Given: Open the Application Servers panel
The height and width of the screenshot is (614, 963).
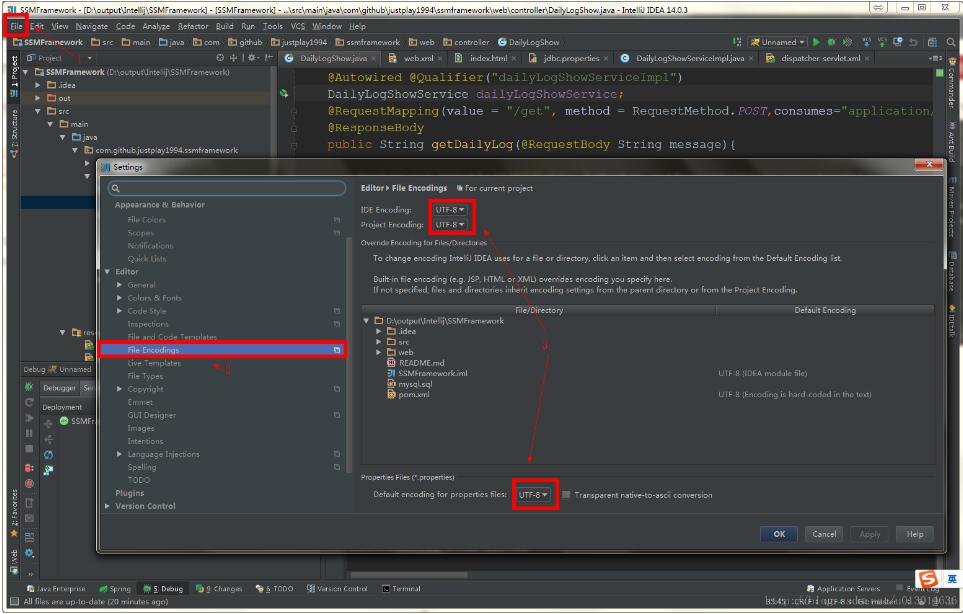Looking at the screenshot, I should pyautogui.click(x=848, y=589).
